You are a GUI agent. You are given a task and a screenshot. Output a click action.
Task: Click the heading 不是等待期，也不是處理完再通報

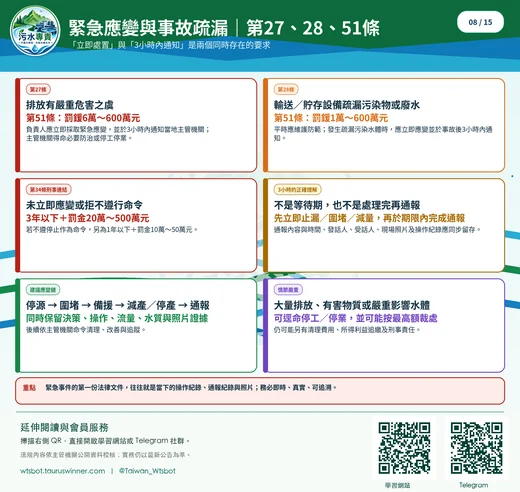[x=347, y=205]
